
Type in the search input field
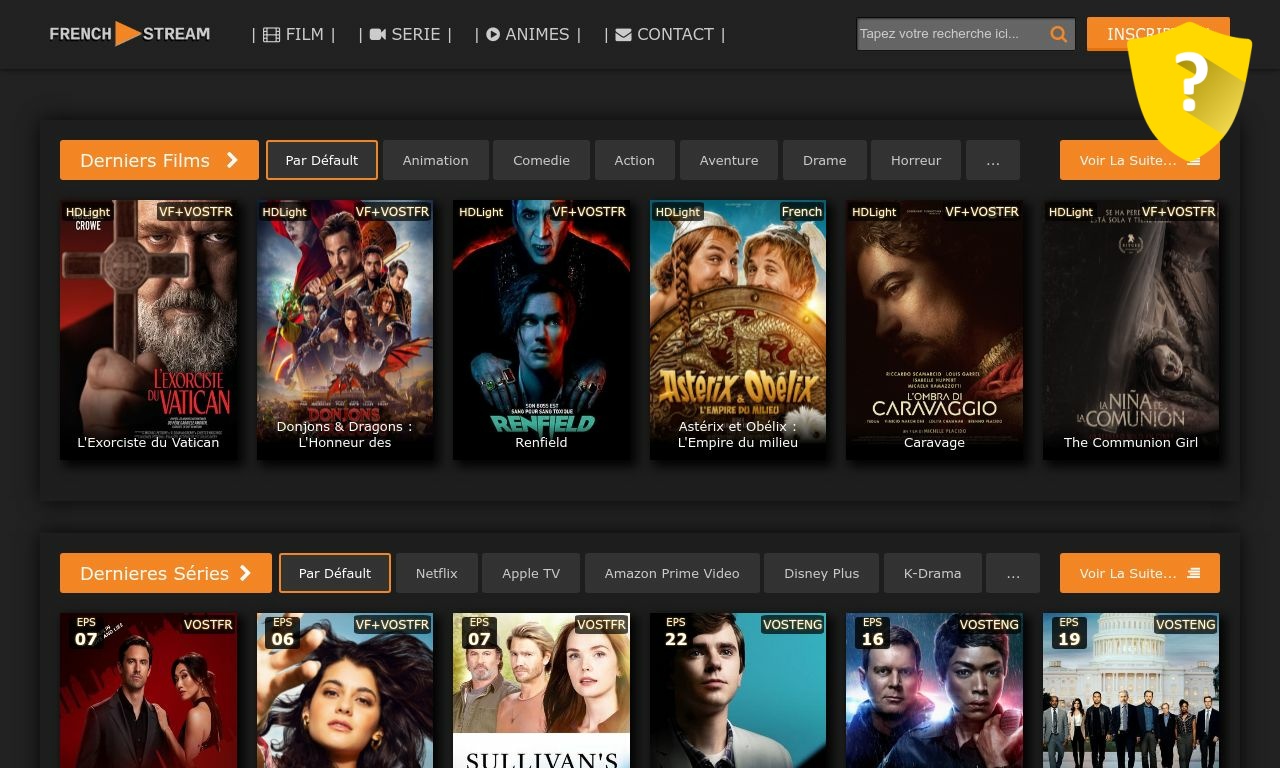950,34
